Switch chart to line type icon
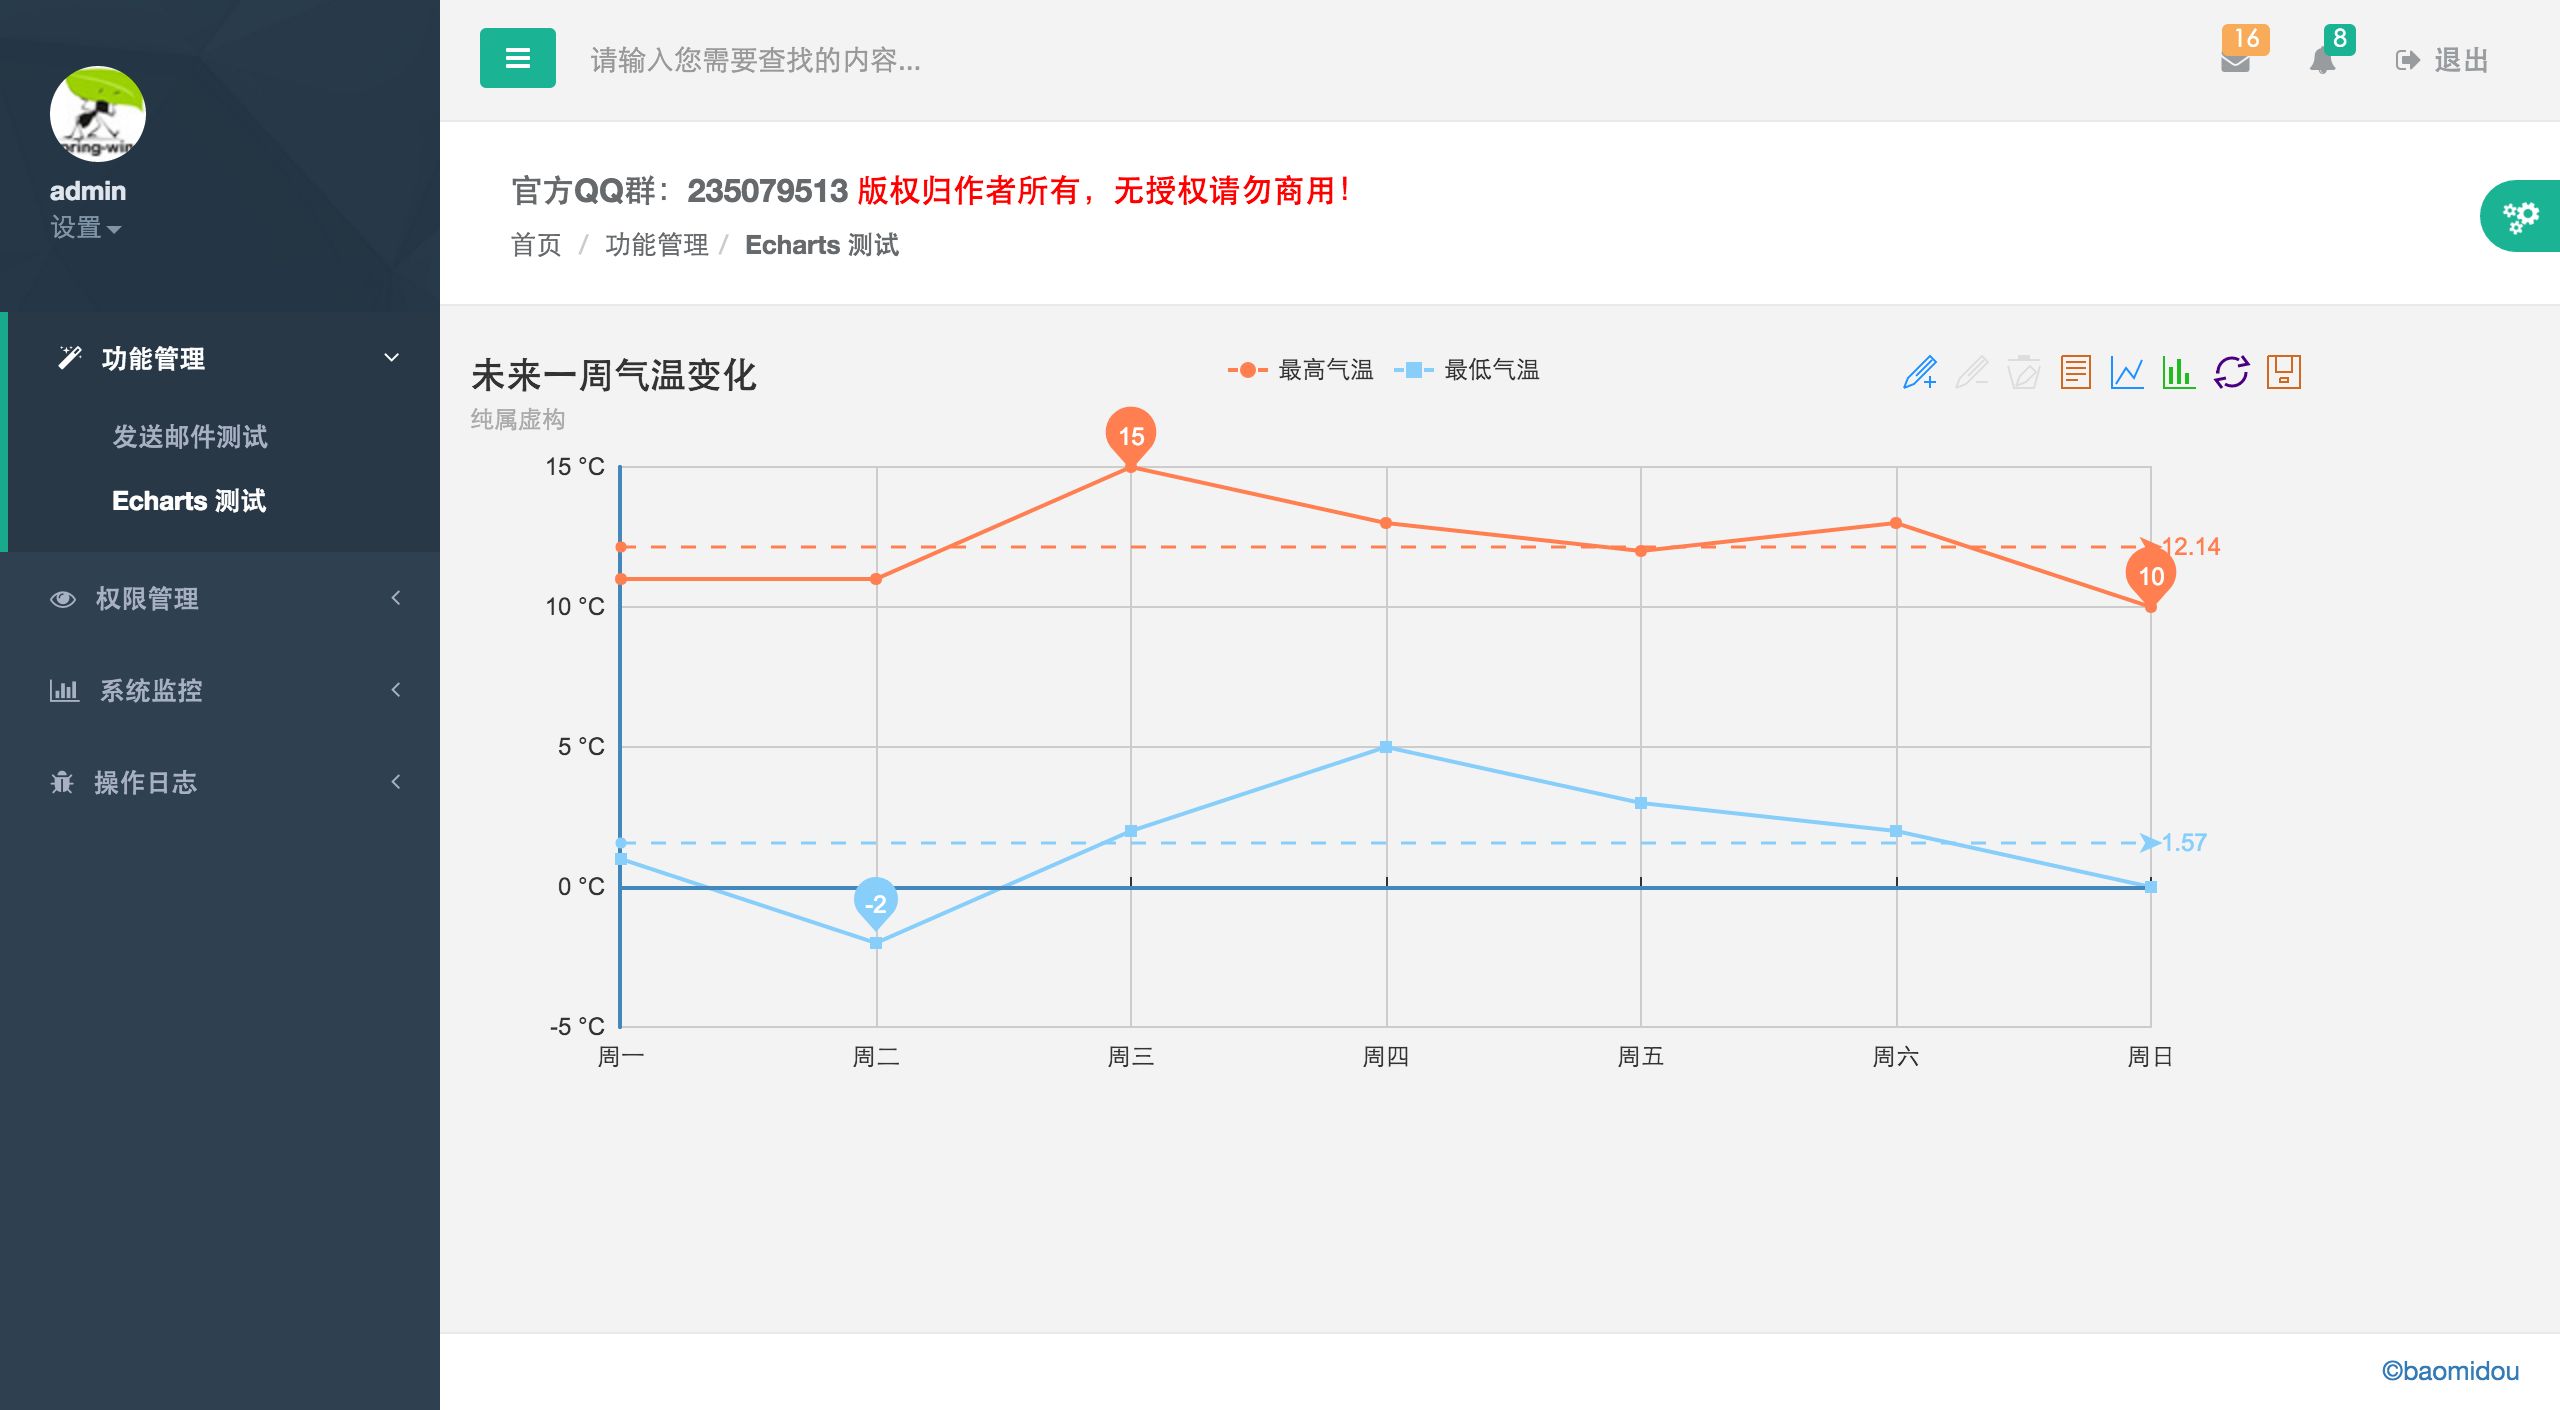 pos(2127,372)
